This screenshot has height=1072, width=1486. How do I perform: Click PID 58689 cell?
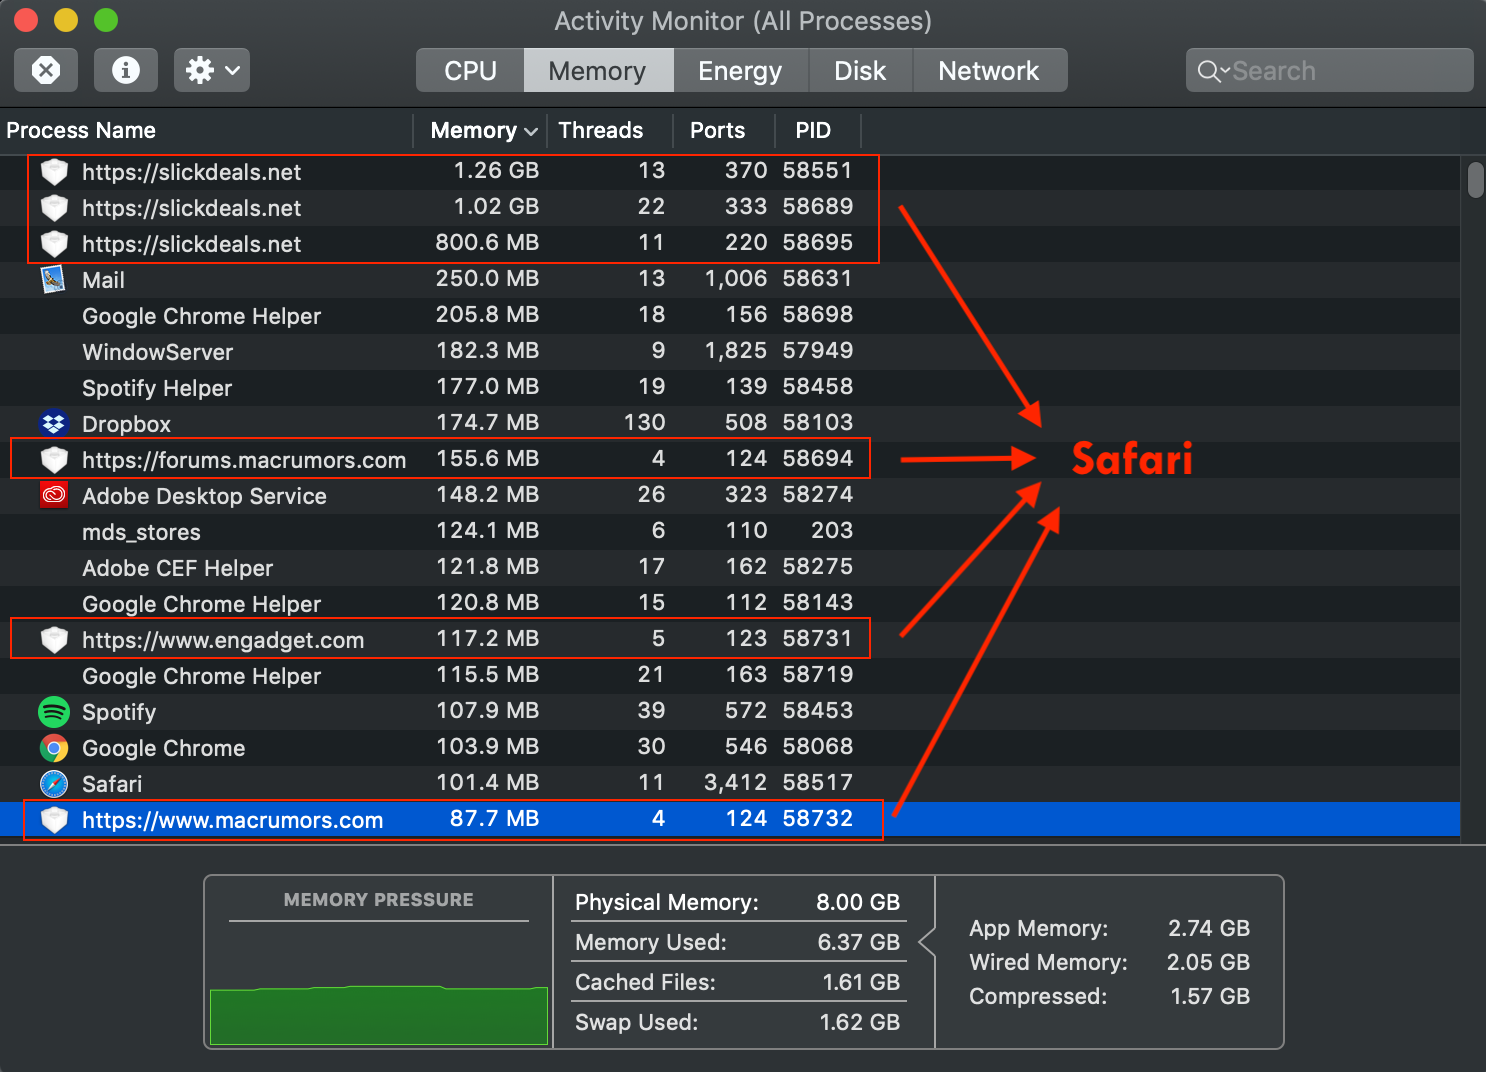[x=818, y=207]
